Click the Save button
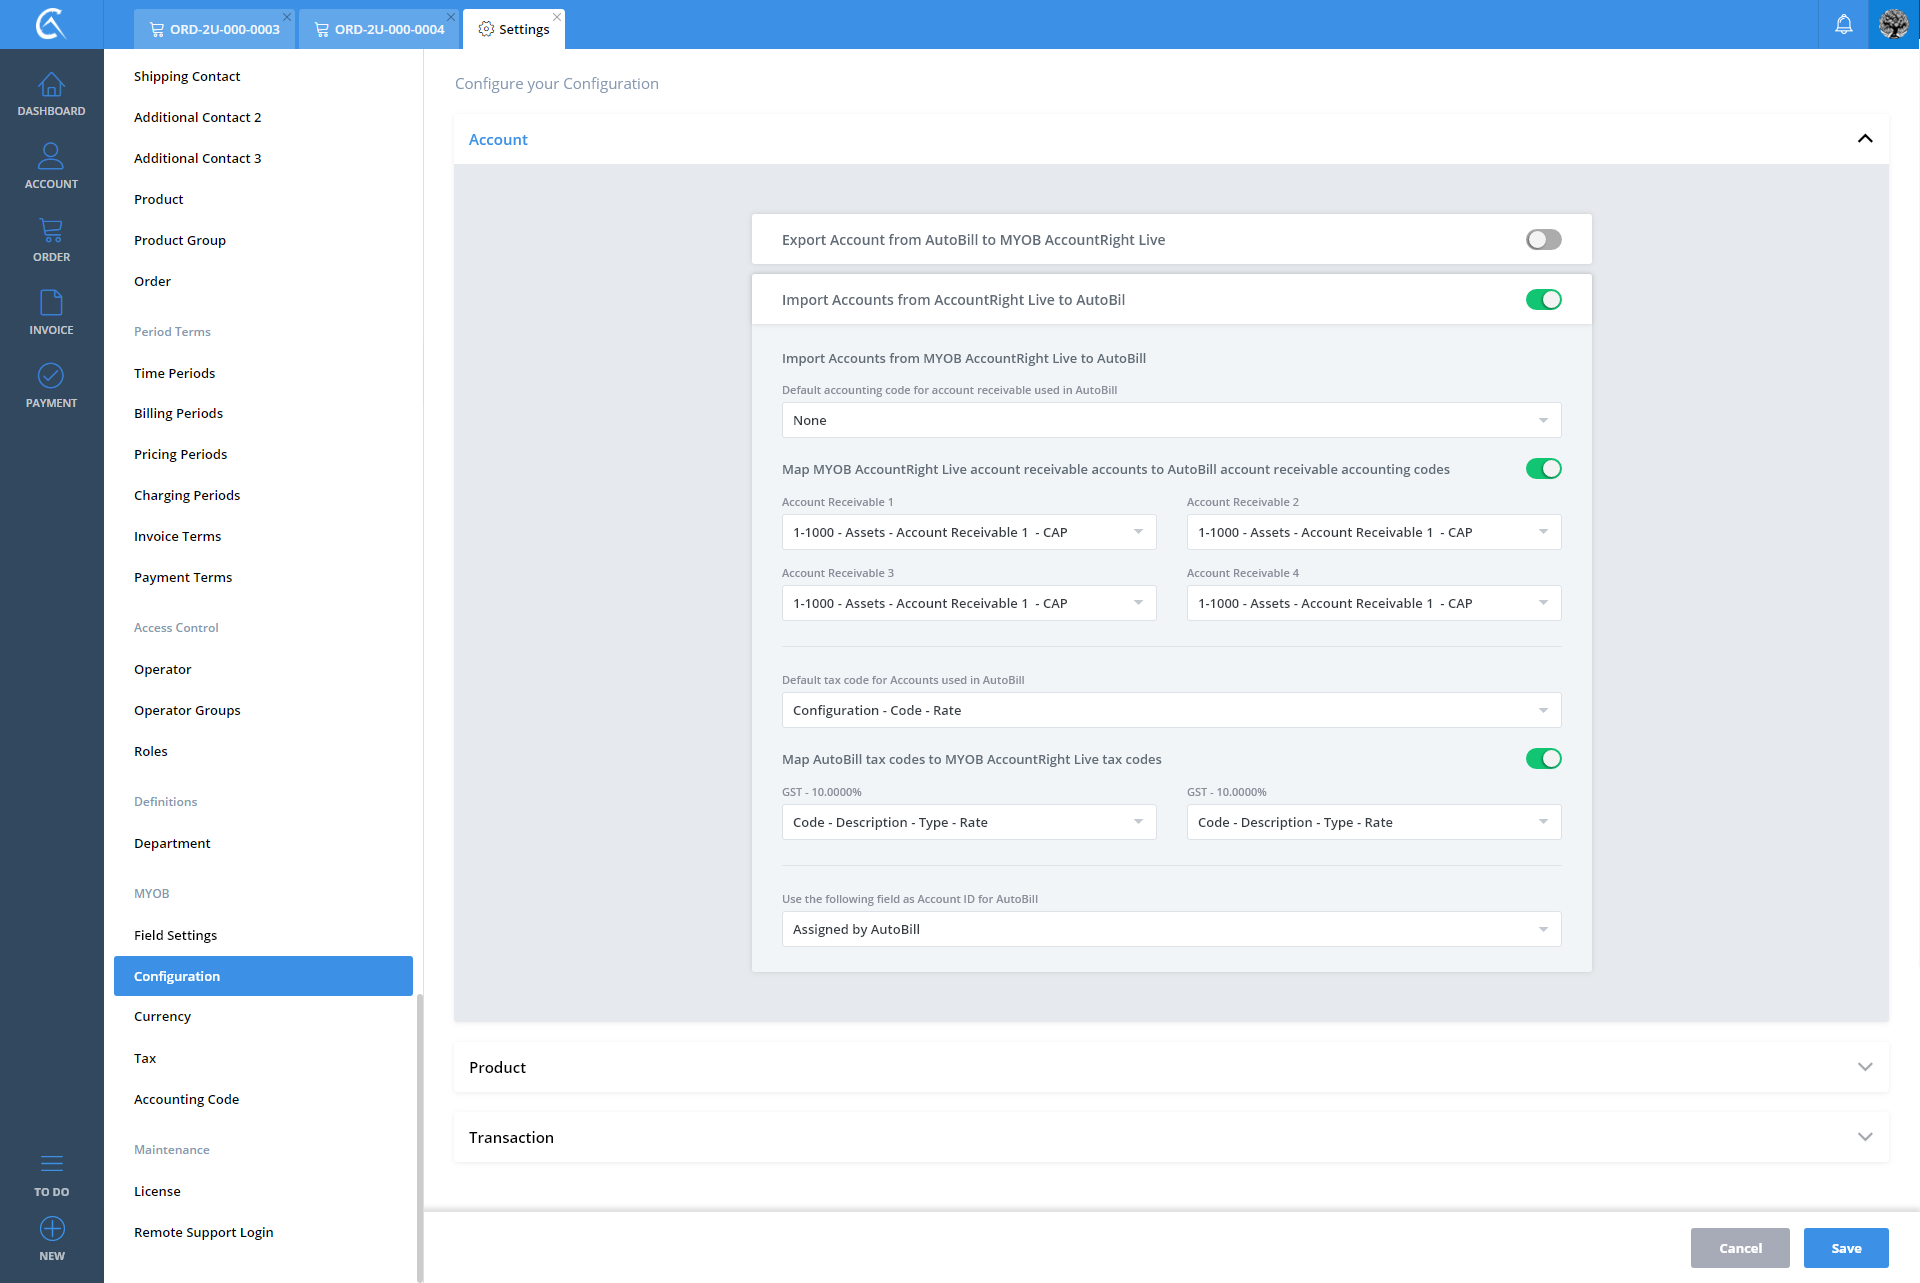Screen dimensions: 1920x1283 tap(1845, 1248)
